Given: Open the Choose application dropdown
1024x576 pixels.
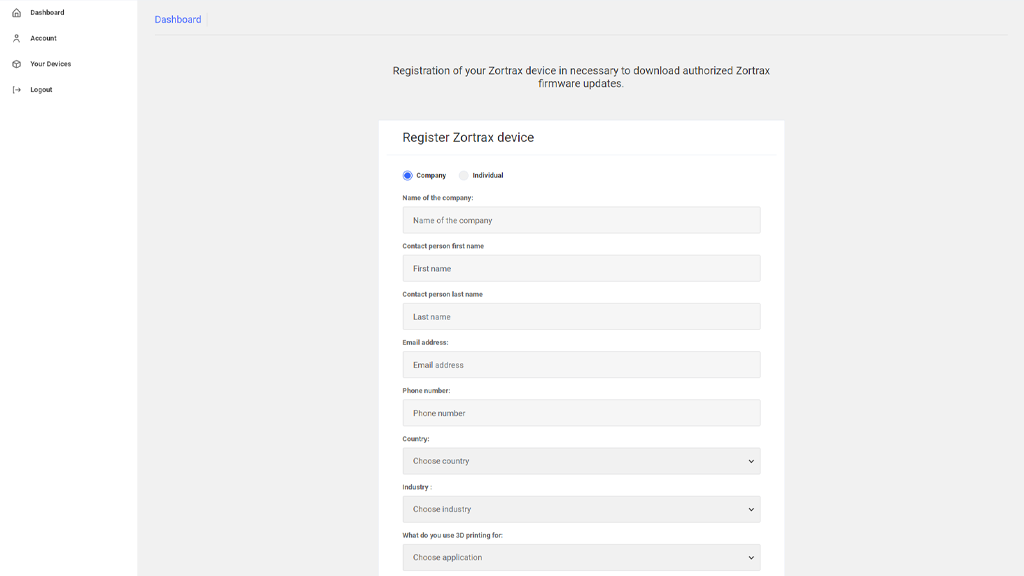Looking at the screenshot, I should click(x=580, y=557).
